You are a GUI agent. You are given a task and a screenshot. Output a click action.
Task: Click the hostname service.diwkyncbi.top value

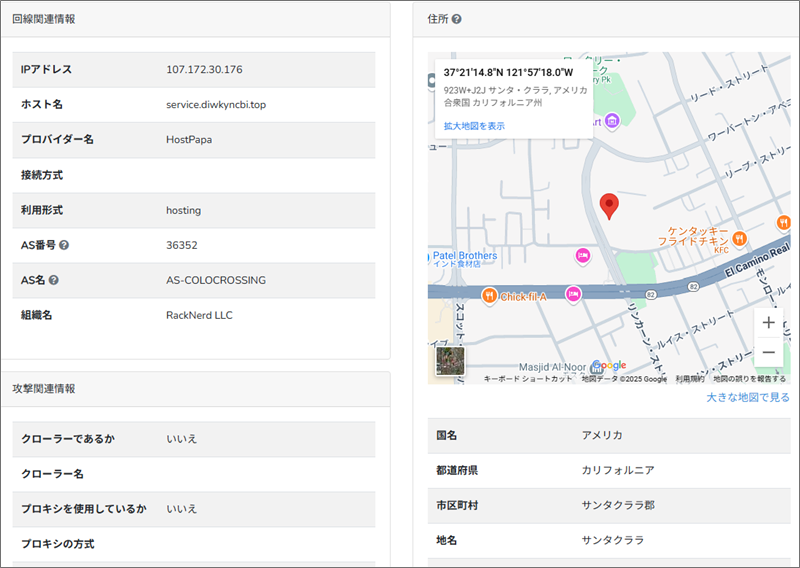pyautogui.click(x=216, y=104)
